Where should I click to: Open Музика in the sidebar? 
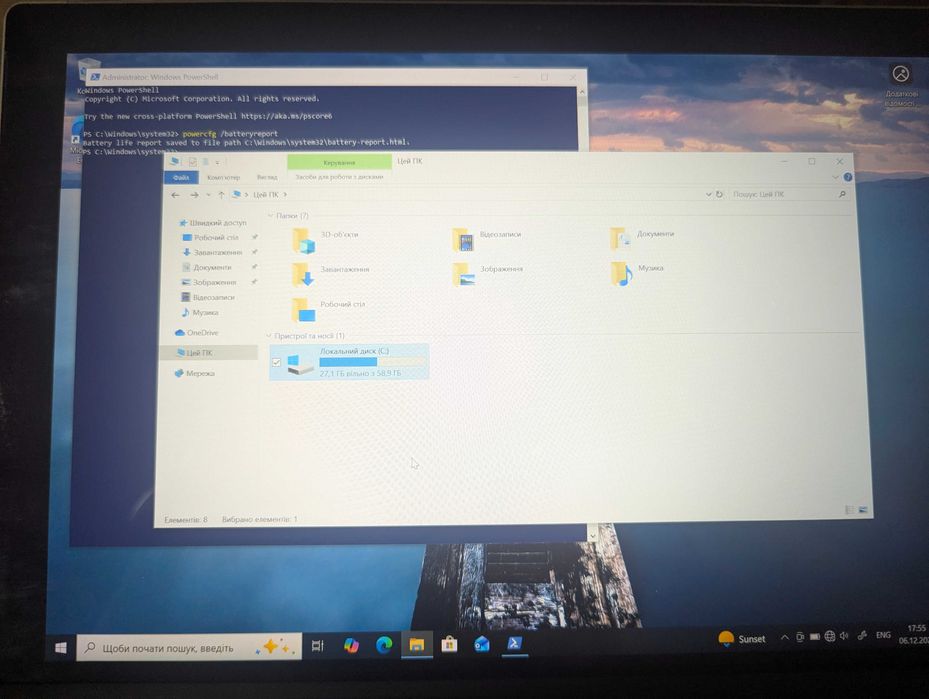point(200,312)
